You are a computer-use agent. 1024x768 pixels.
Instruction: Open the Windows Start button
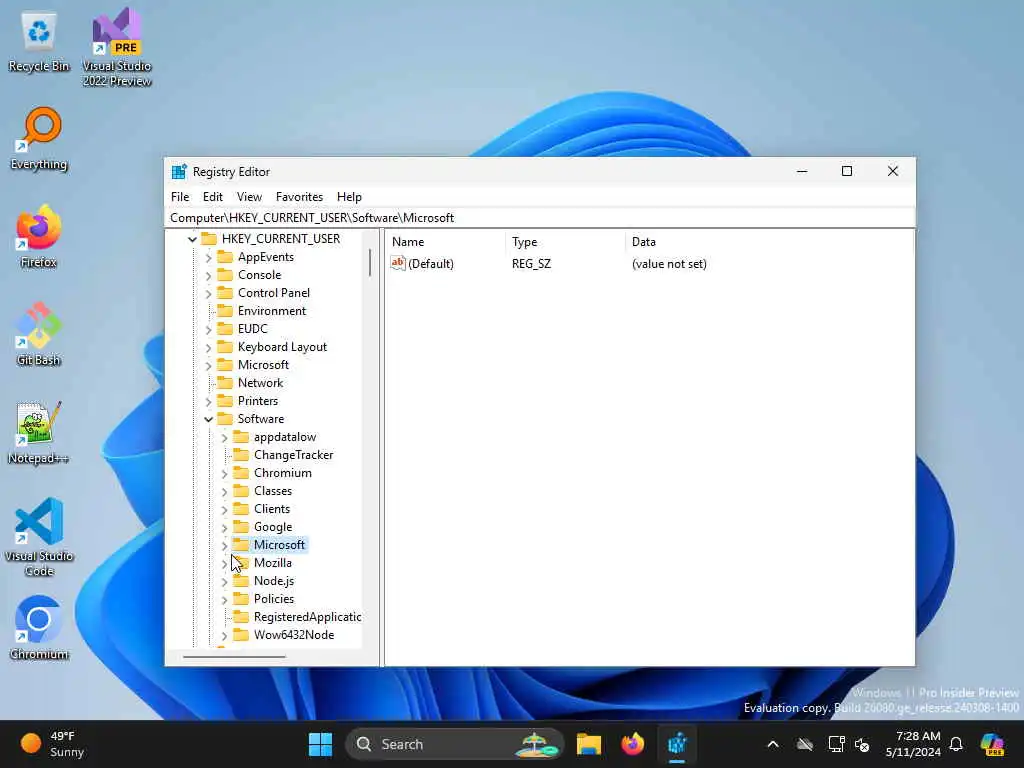320,744
